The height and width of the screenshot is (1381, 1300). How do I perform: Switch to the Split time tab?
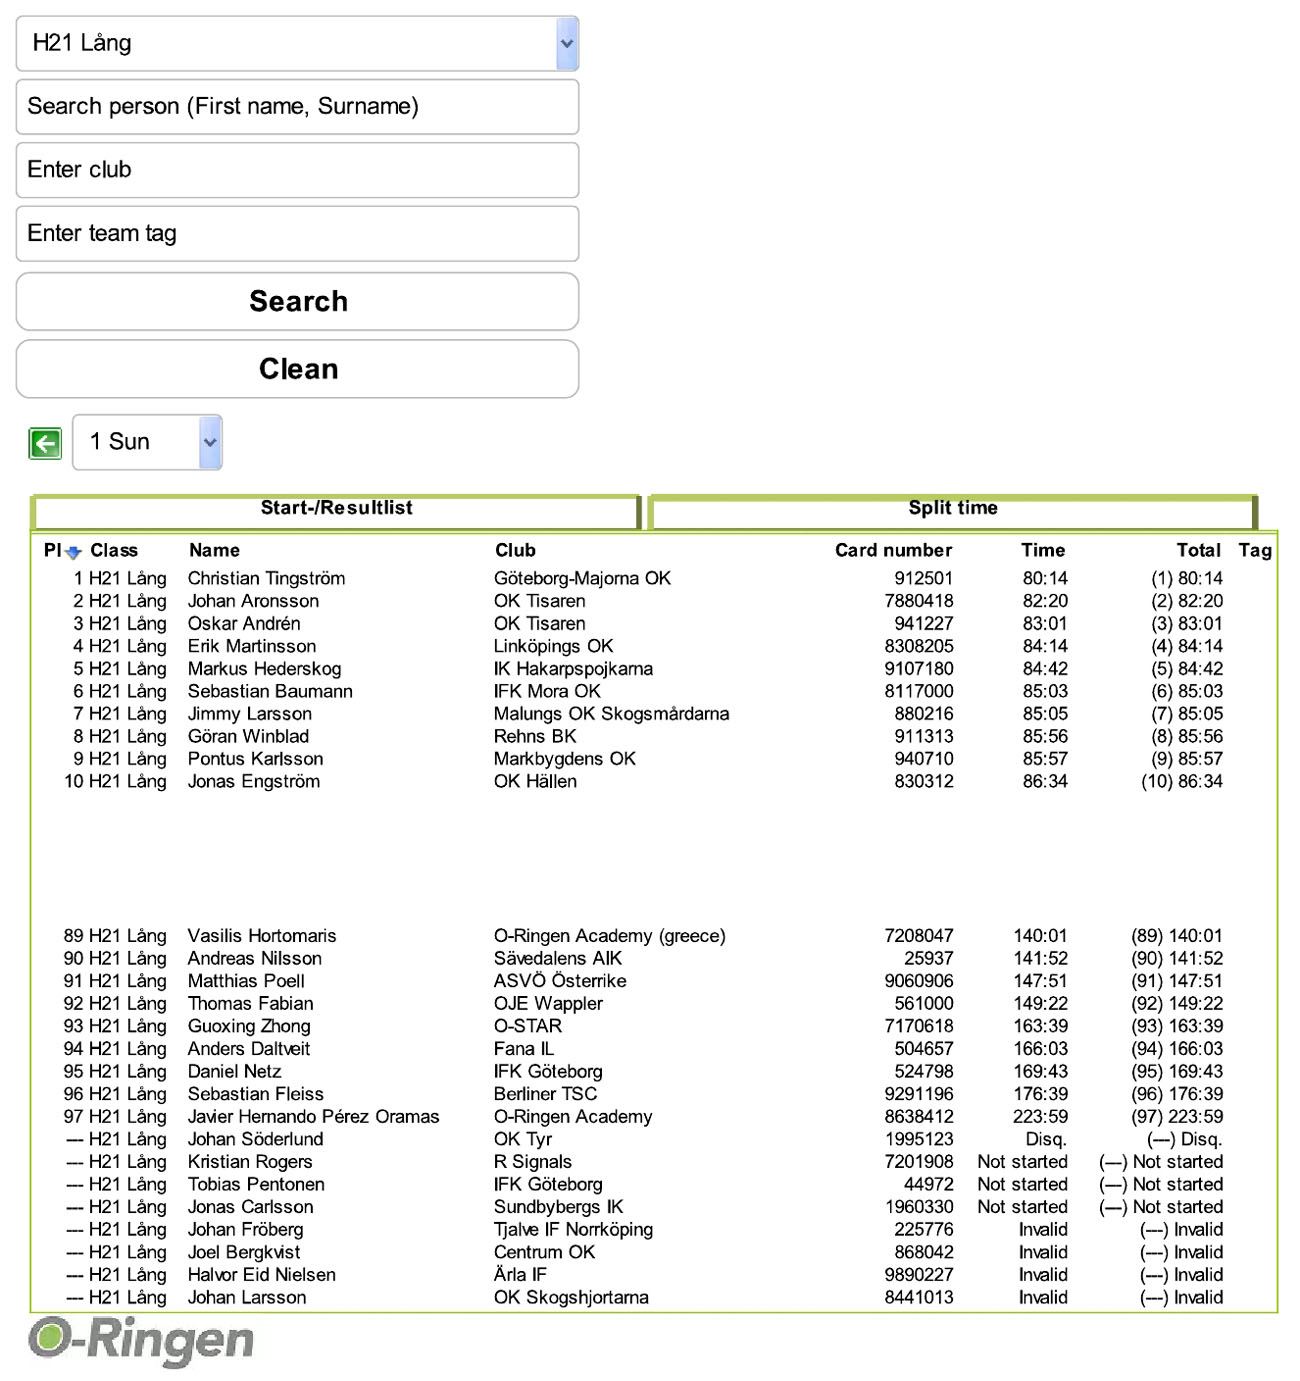(x=952, y=509)
